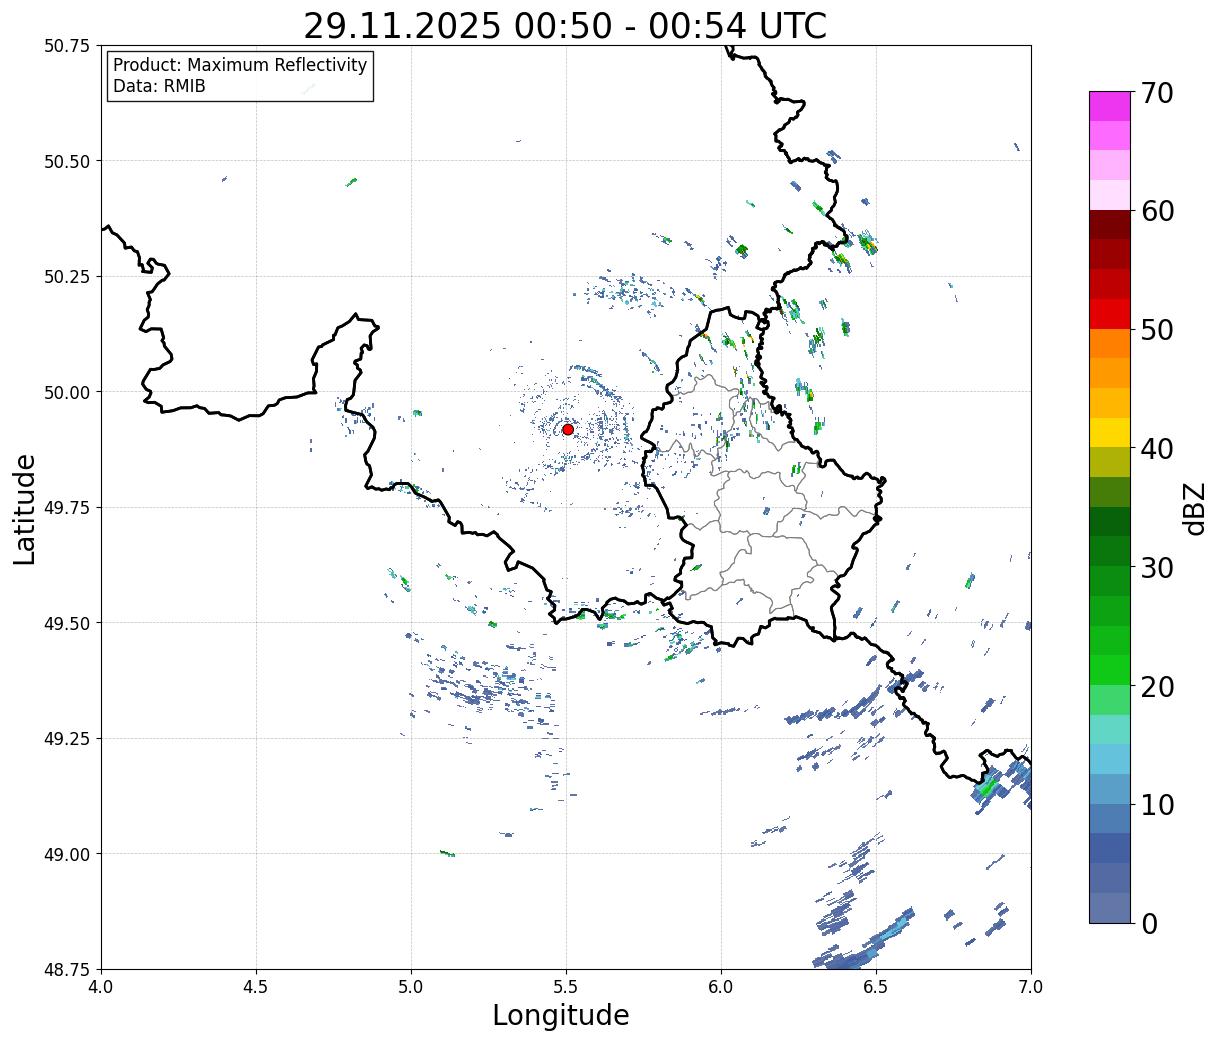Click the latitude tick label 50.75

coord(67,46)
